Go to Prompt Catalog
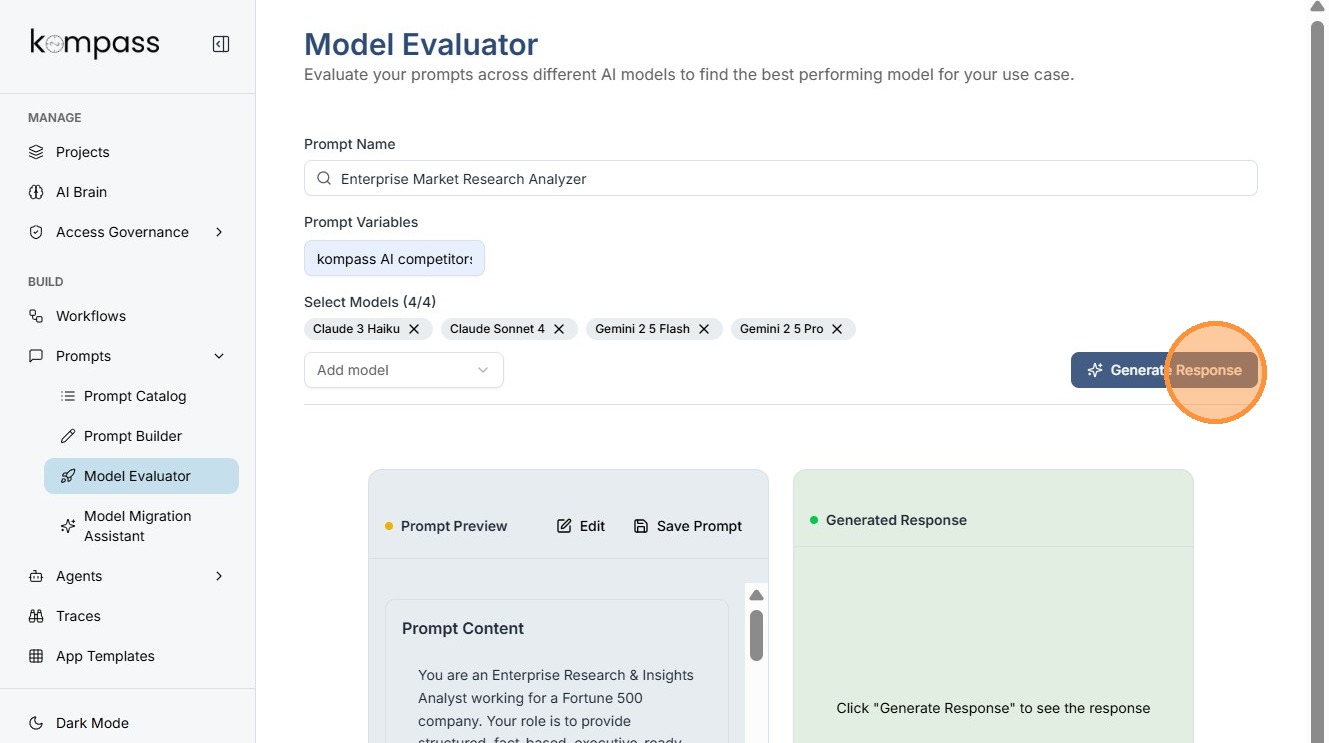 pos(135,396)
